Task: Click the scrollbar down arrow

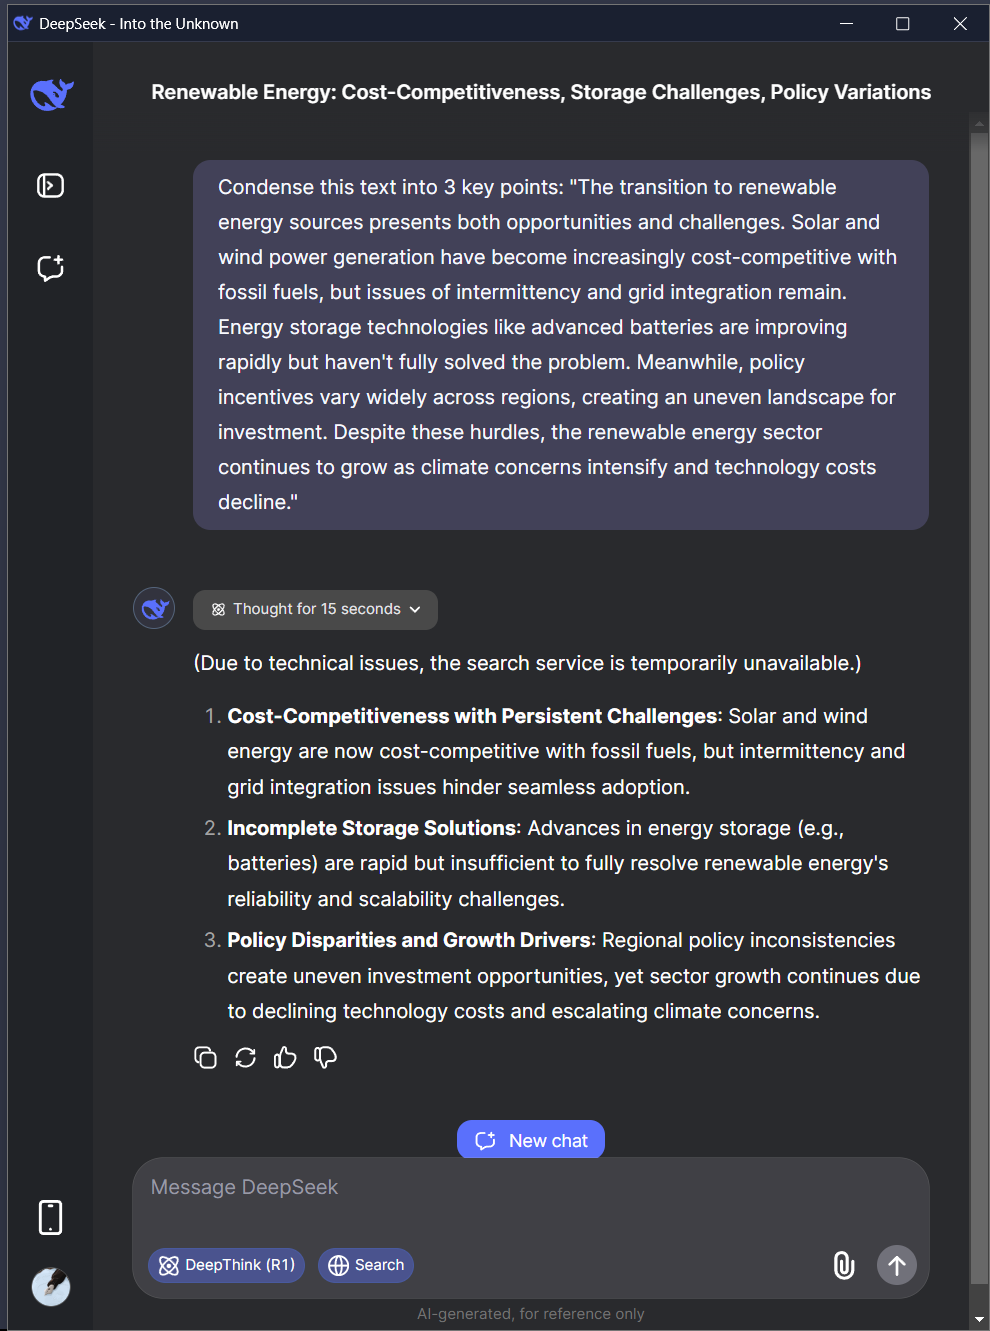Action: 979,1319
